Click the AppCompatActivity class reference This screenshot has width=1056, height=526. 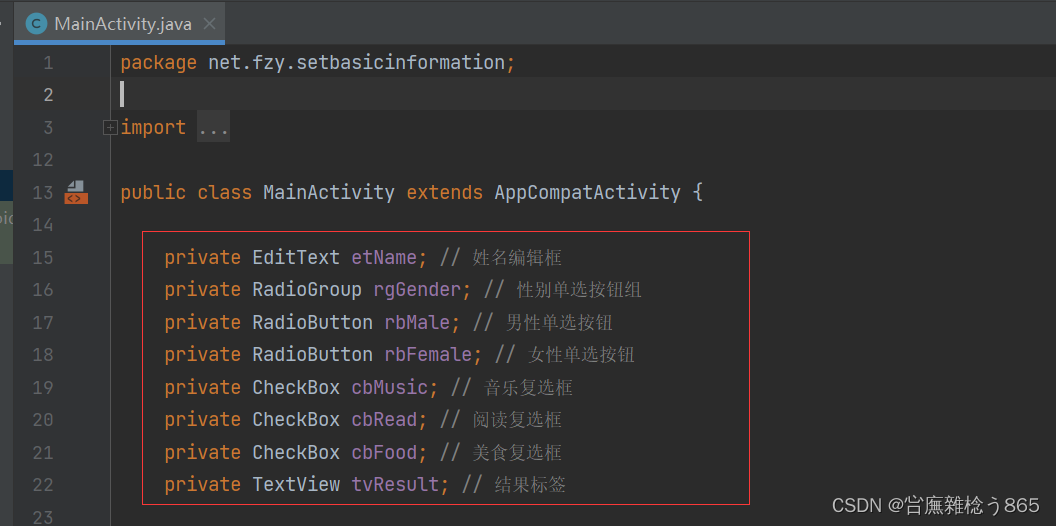[587, 193]
